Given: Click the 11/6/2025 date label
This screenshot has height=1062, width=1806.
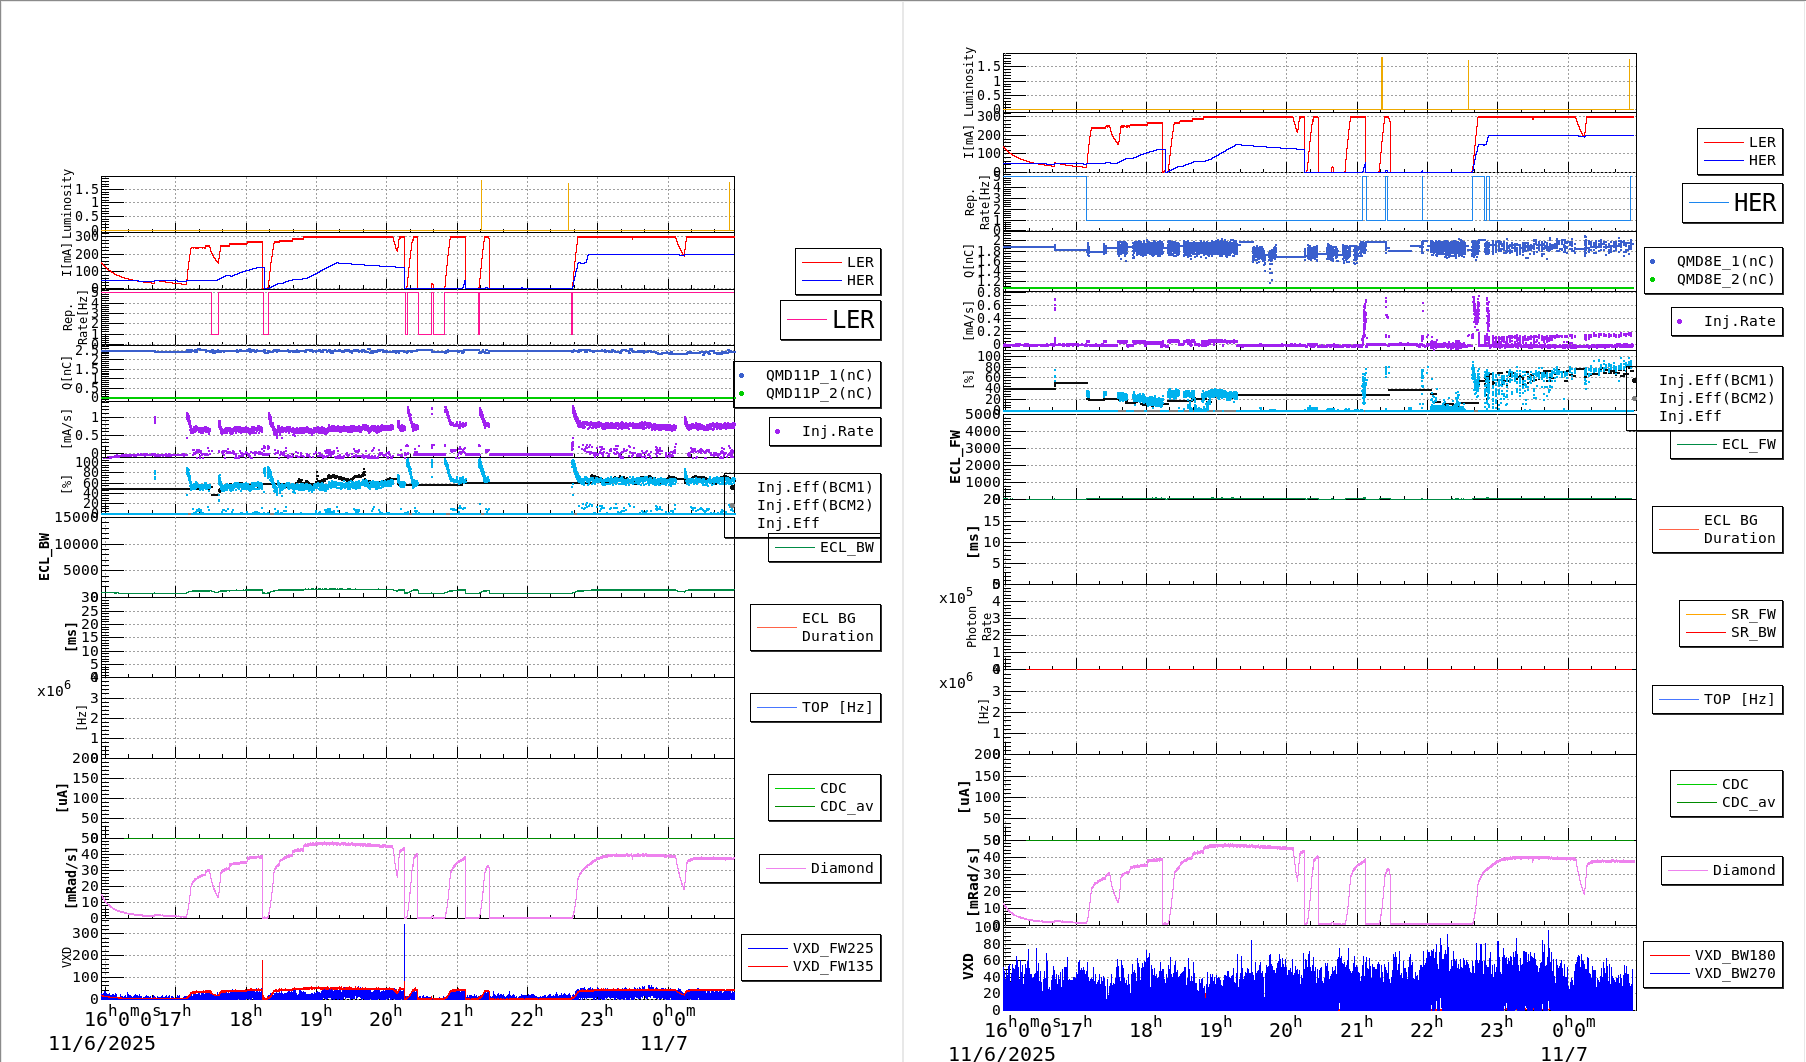Looking at the screenshot, I should click(103, 1043).
